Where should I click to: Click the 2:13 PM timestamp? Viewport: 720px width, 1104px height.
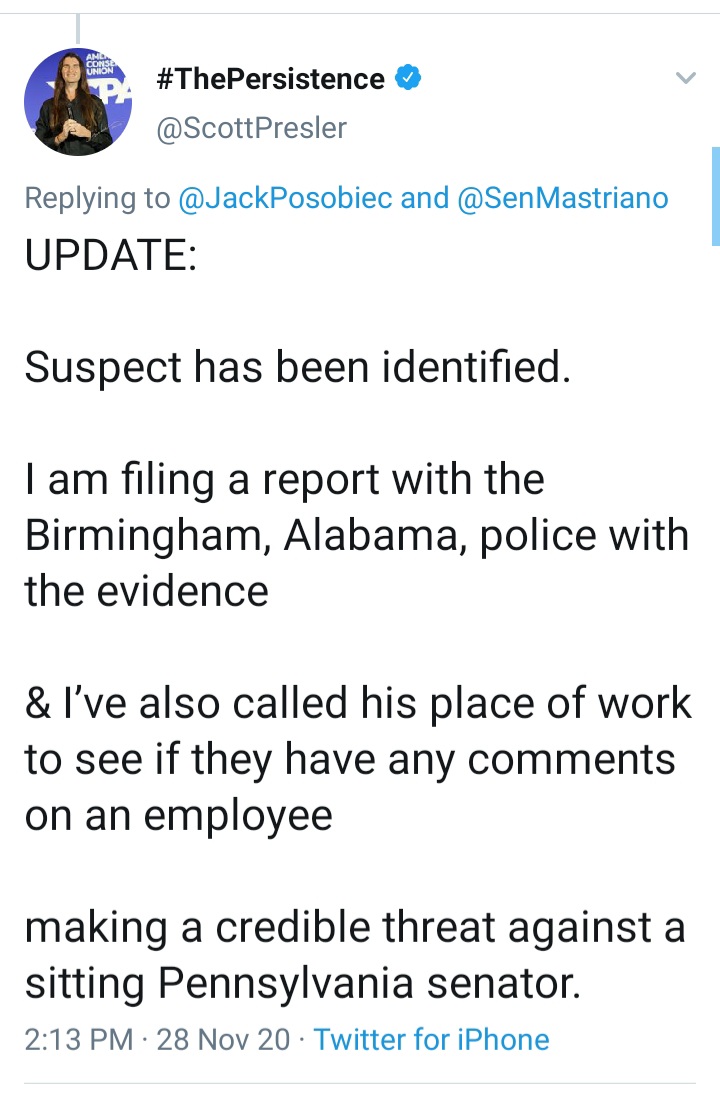79,1039
